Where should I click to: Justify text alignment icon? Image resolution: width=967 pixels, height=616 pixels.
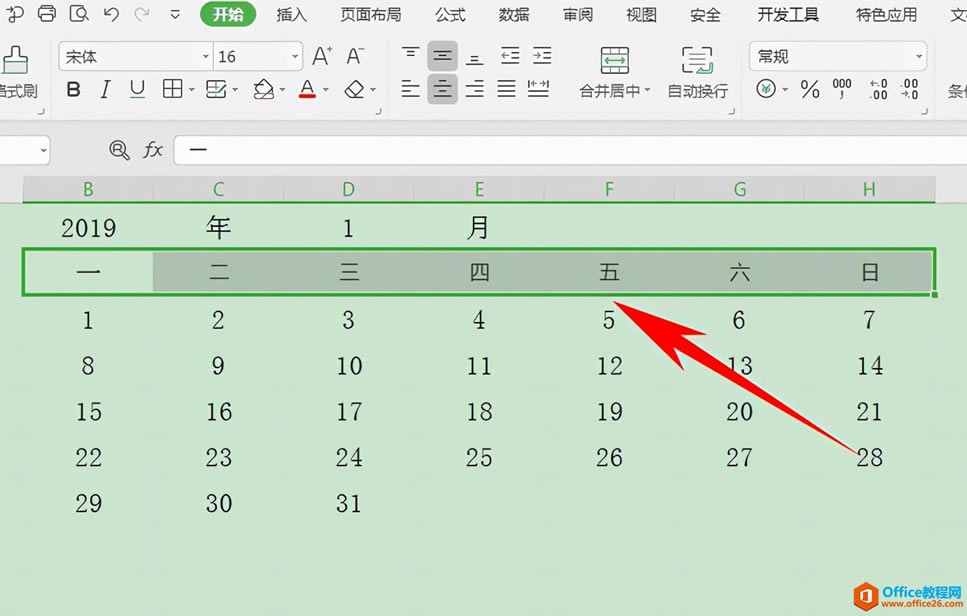(x=506, y=89)
